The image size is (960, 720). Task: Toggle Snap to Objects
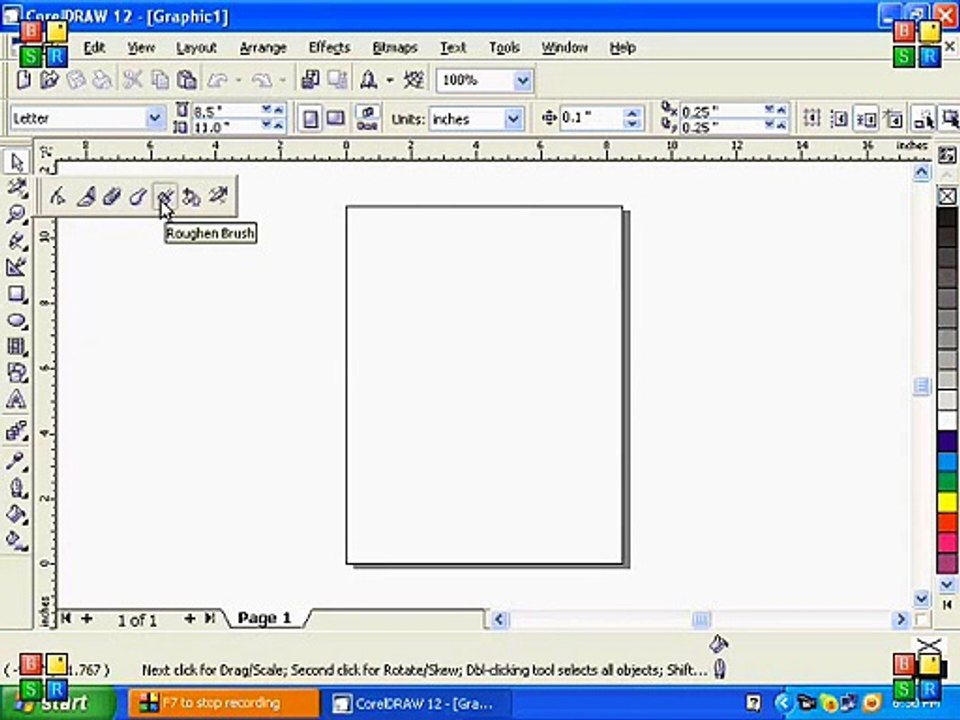click(x=866, y=118)
